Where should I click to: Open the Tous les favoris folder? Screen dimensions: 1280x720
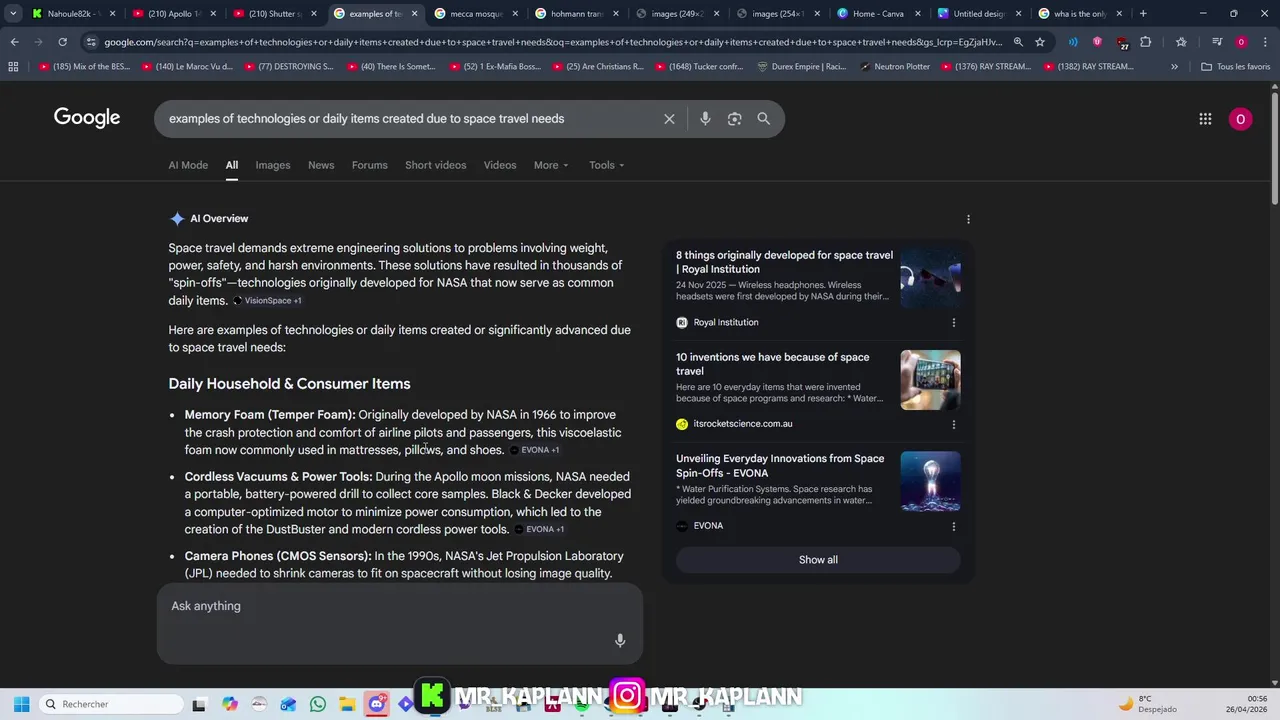1236,66
